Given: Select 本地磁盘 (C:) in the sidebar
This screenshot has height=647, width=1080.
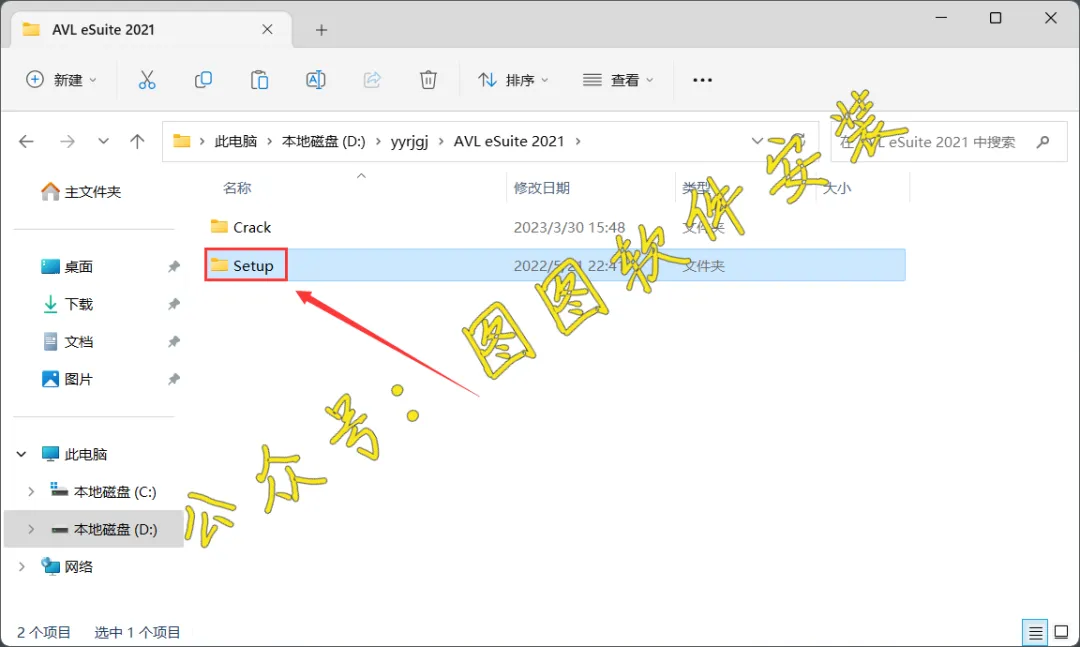Looking at the screenshot, I should coord(103,492).
